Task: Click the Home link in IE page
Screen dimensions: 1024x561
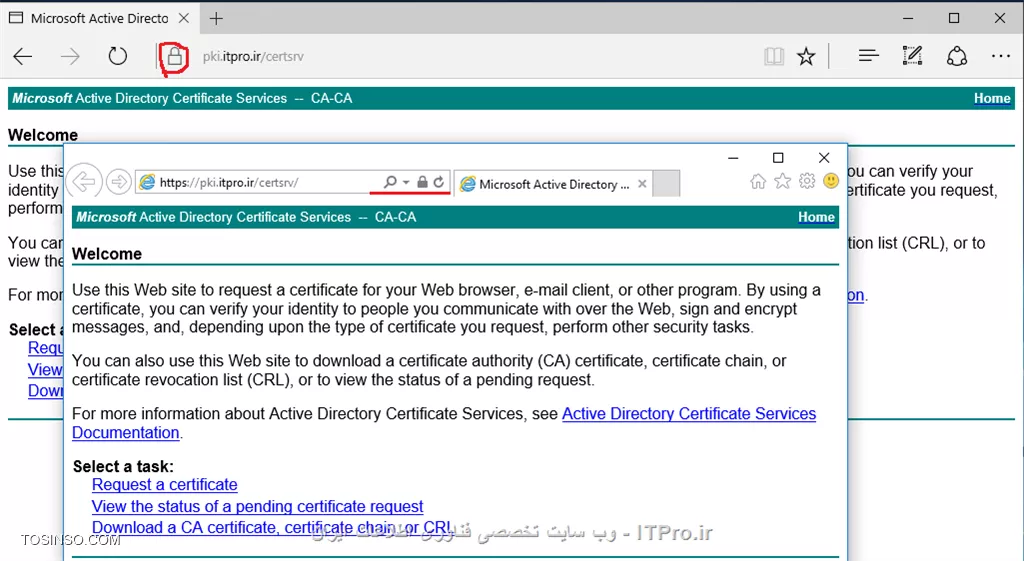Action: (x=816, y=217)
